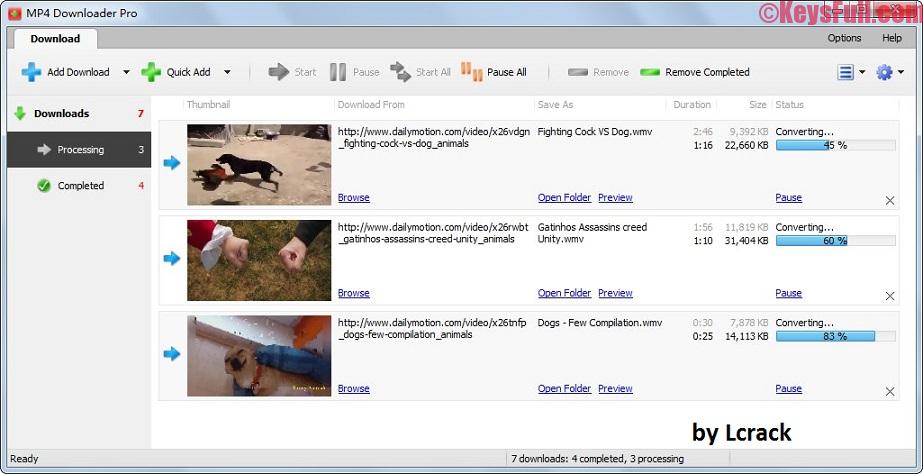Select the Completed sidebar item
Screen dimensions: 923x474
click(79, 185)
